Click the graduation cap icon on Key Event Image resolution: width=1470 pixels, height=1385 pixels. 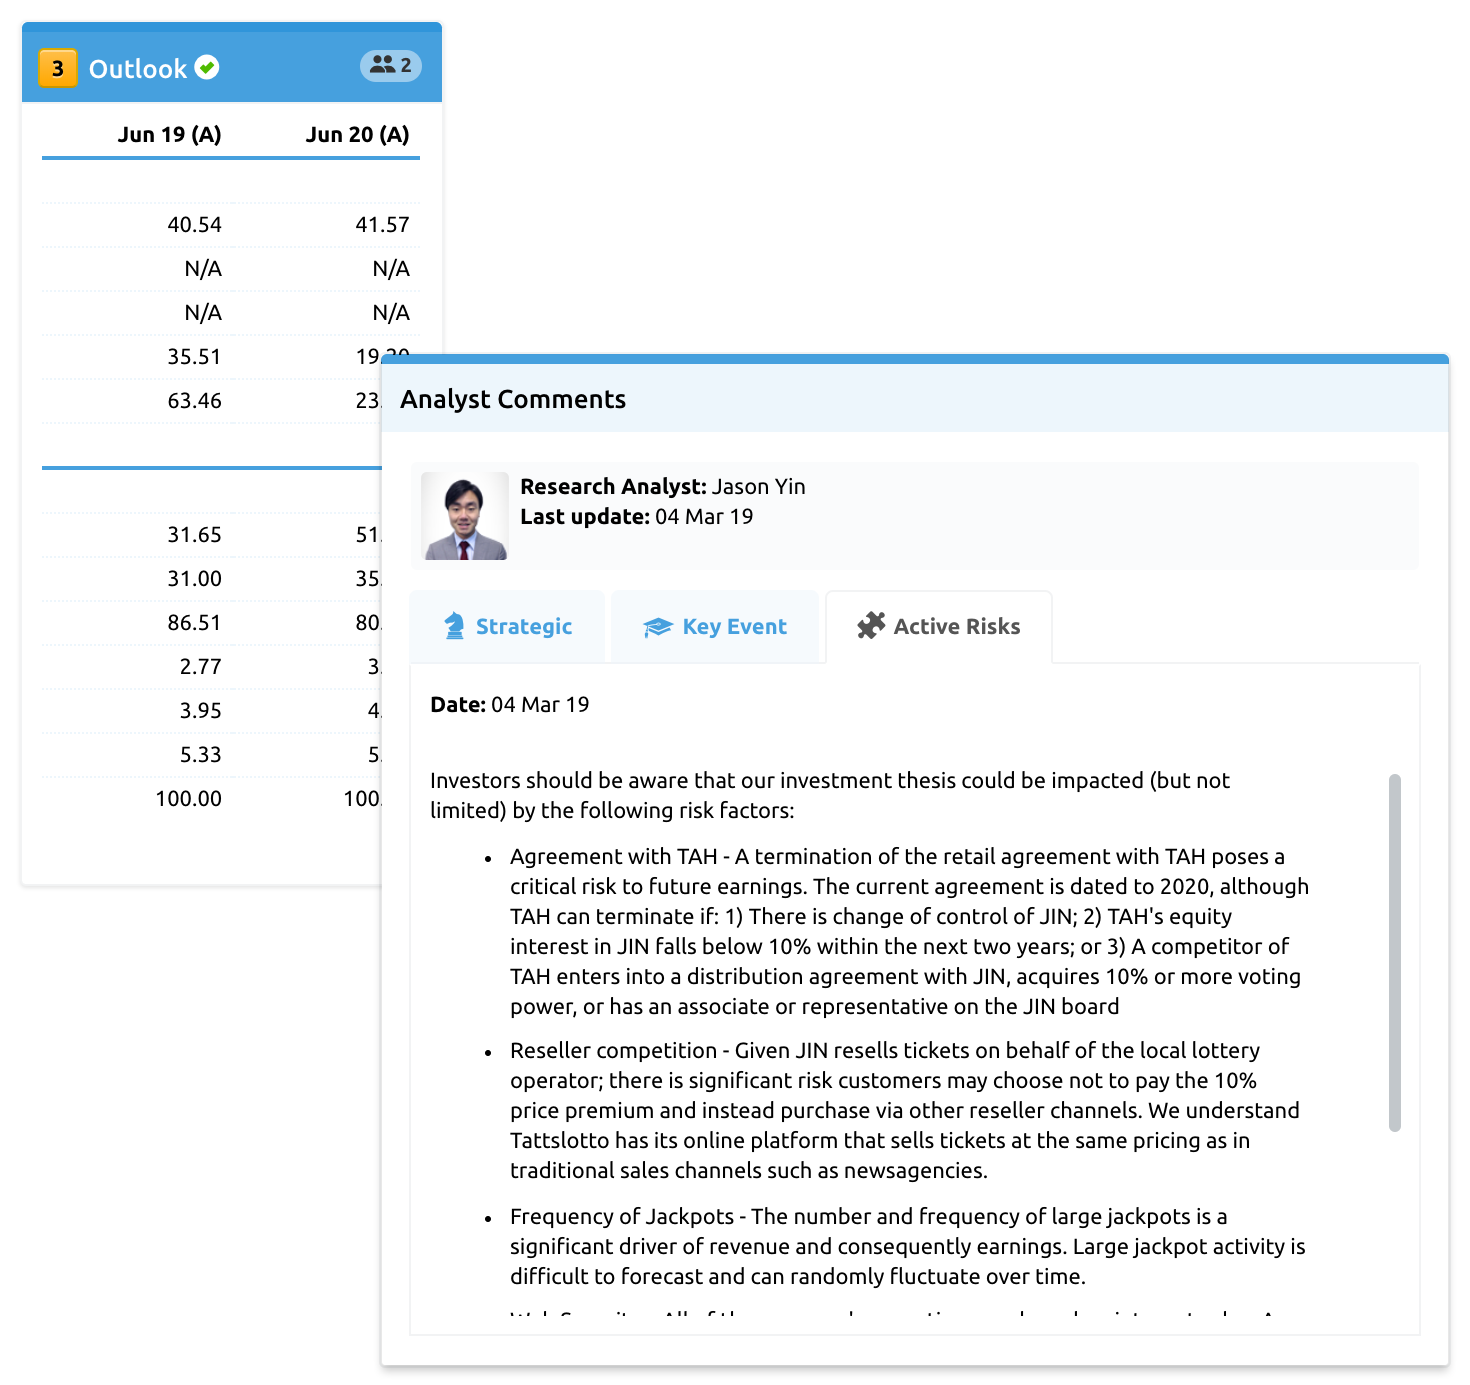click(x=657, y=627)
